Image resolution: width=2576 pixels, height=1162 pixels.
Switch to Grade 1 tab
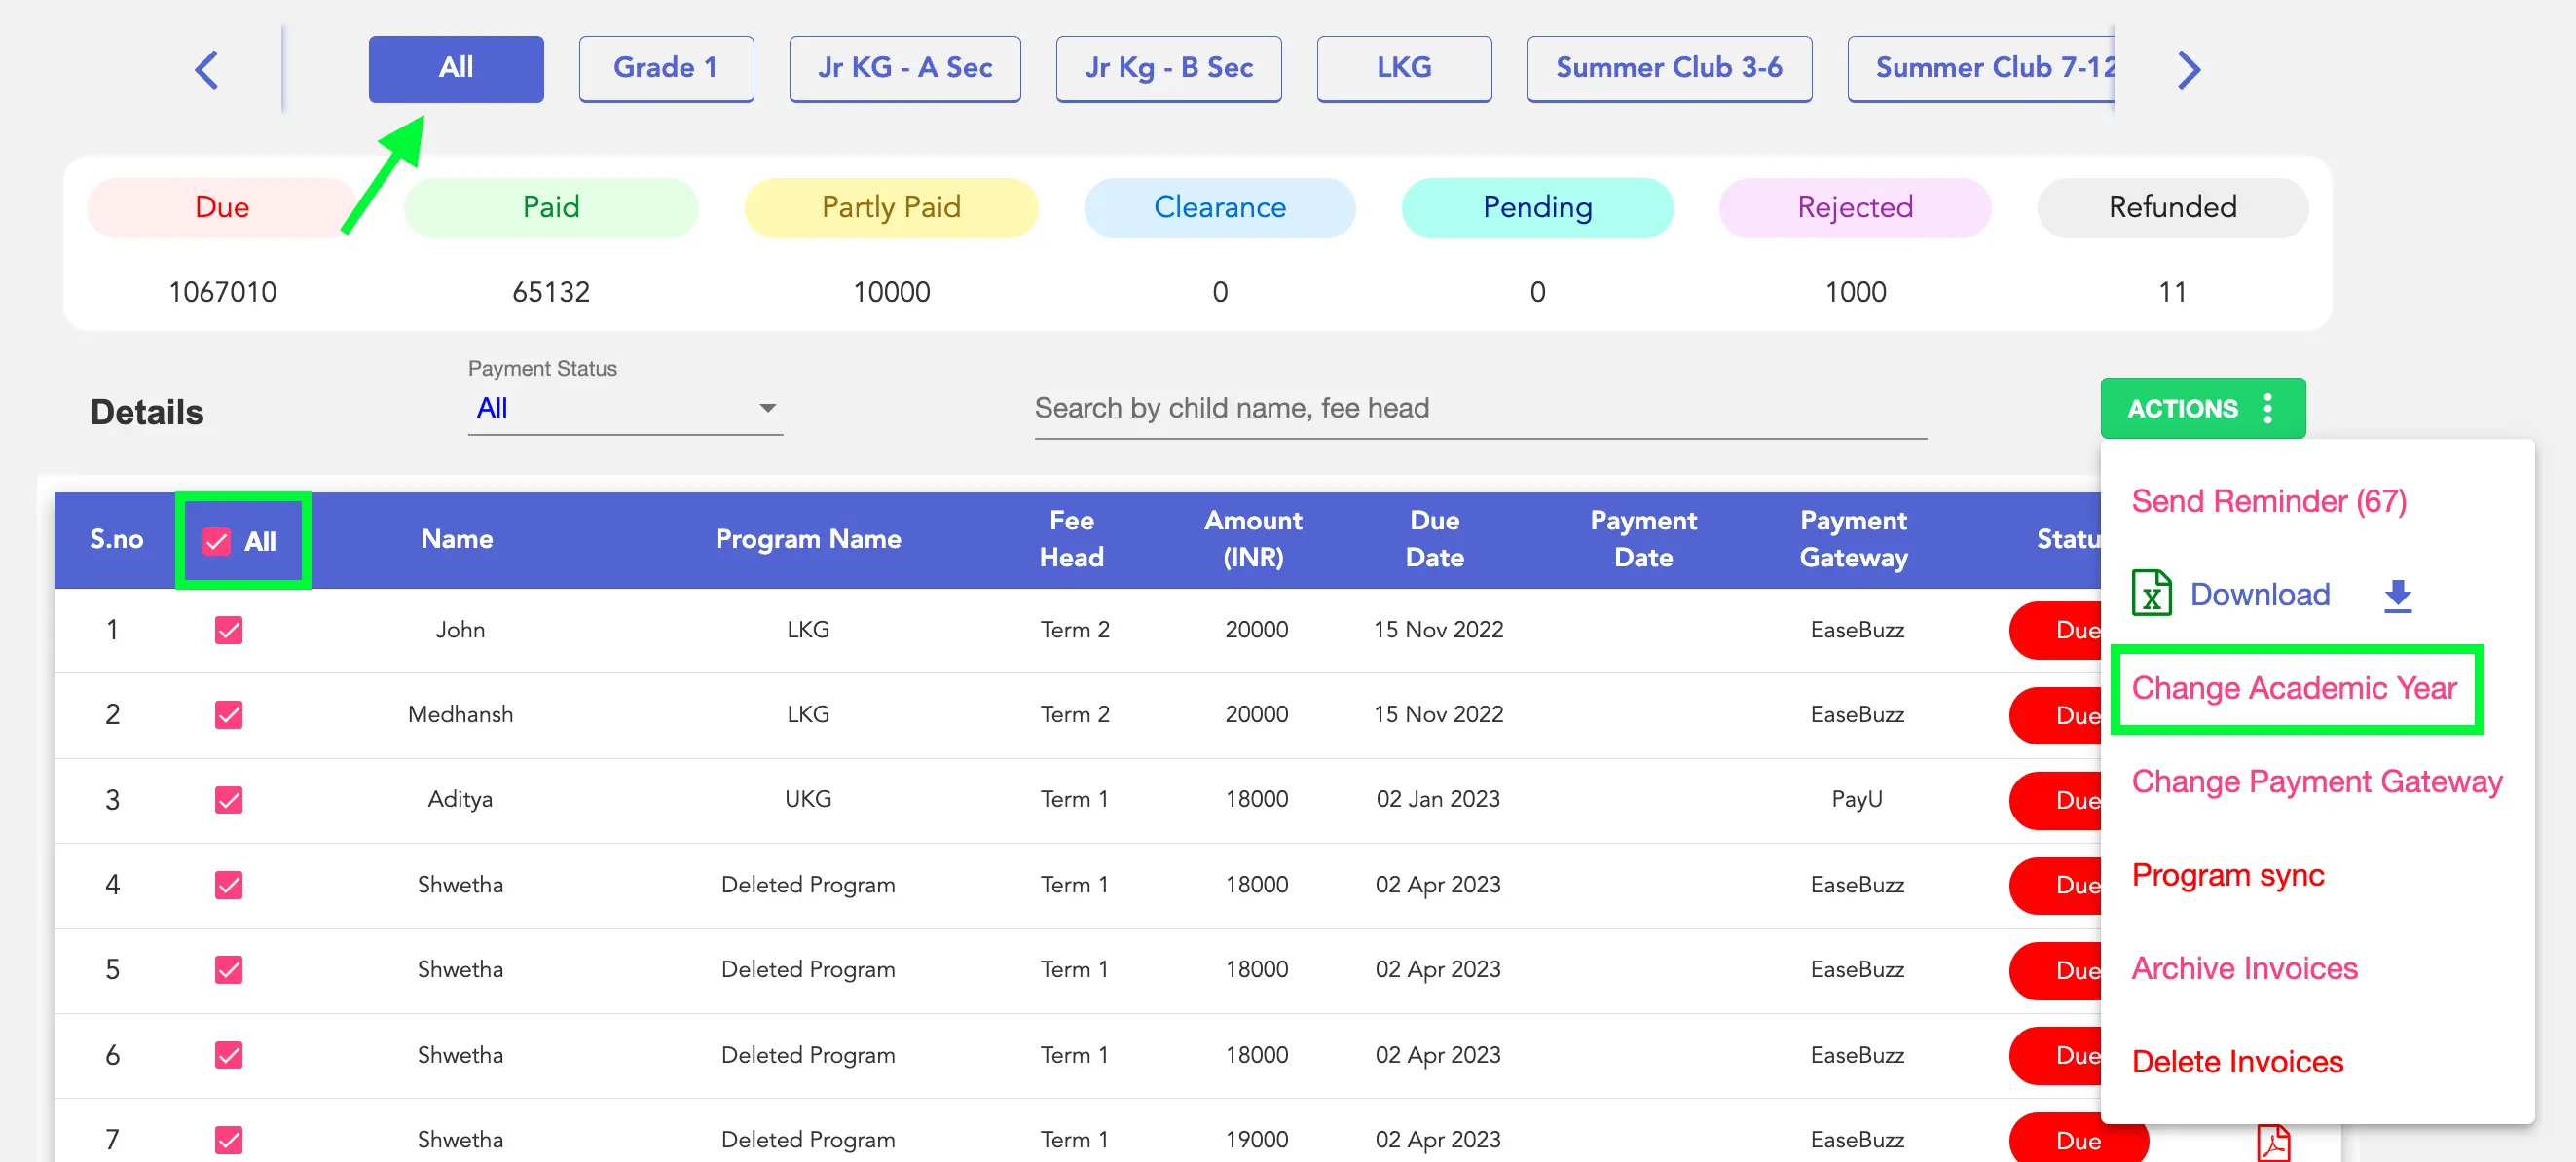tap(666, 69)
